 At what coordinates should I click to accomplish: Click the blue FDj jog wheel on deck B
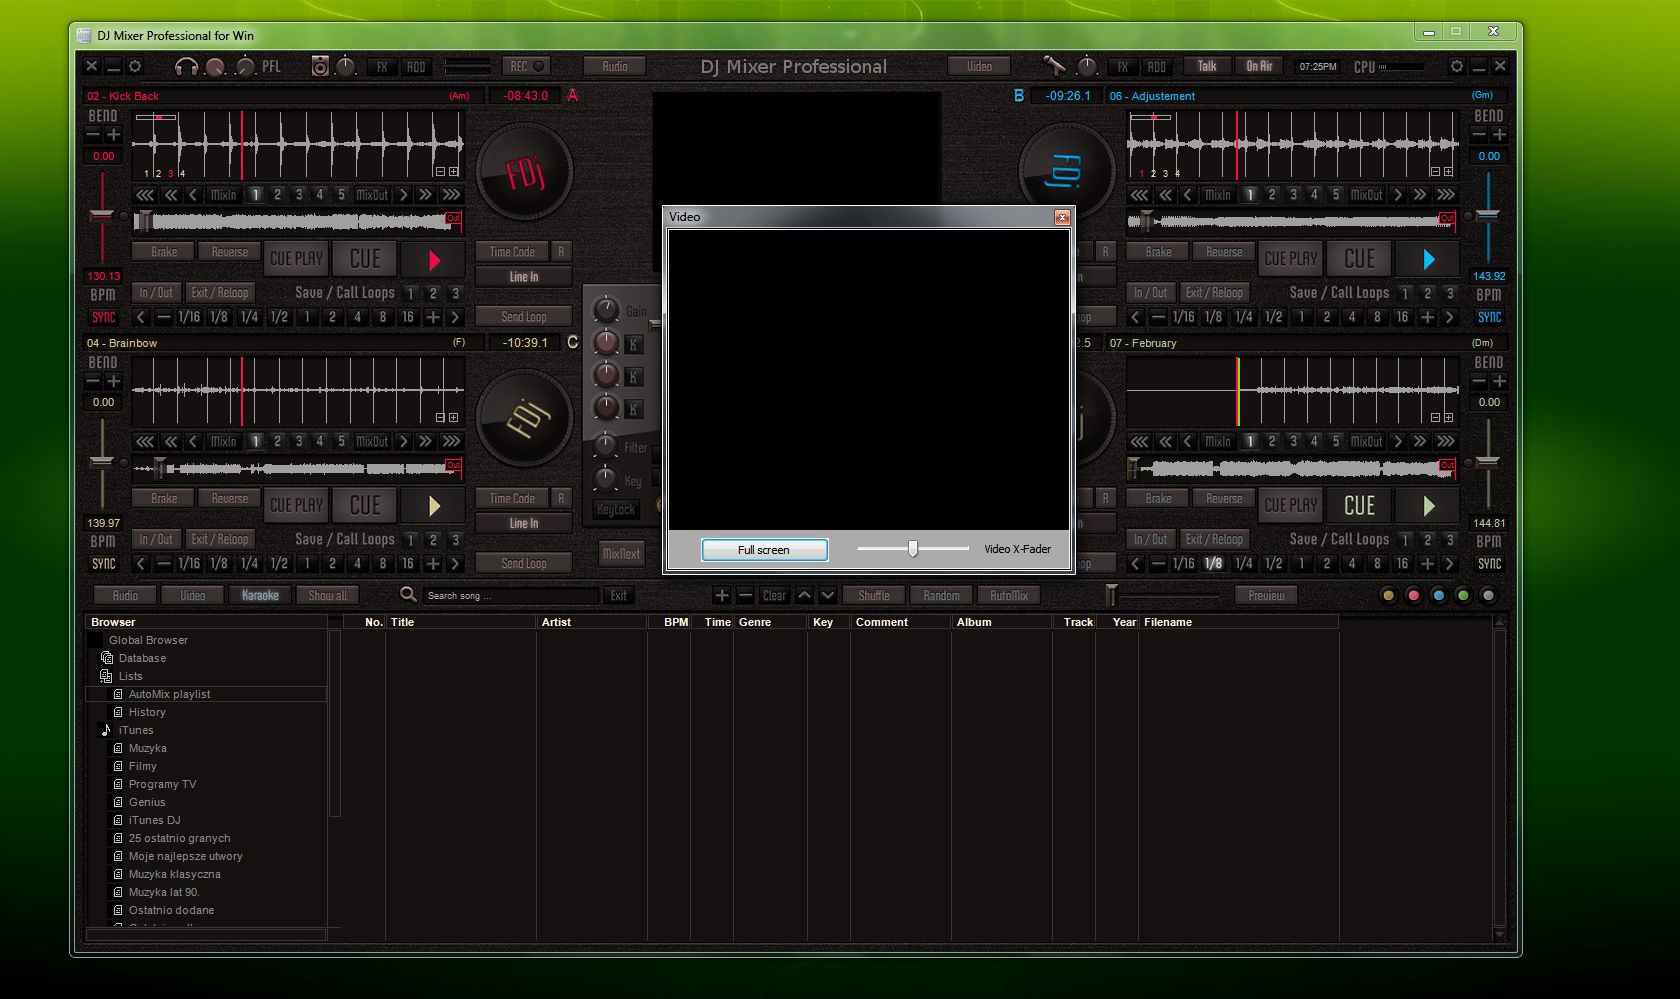[x=1066, y=171]
